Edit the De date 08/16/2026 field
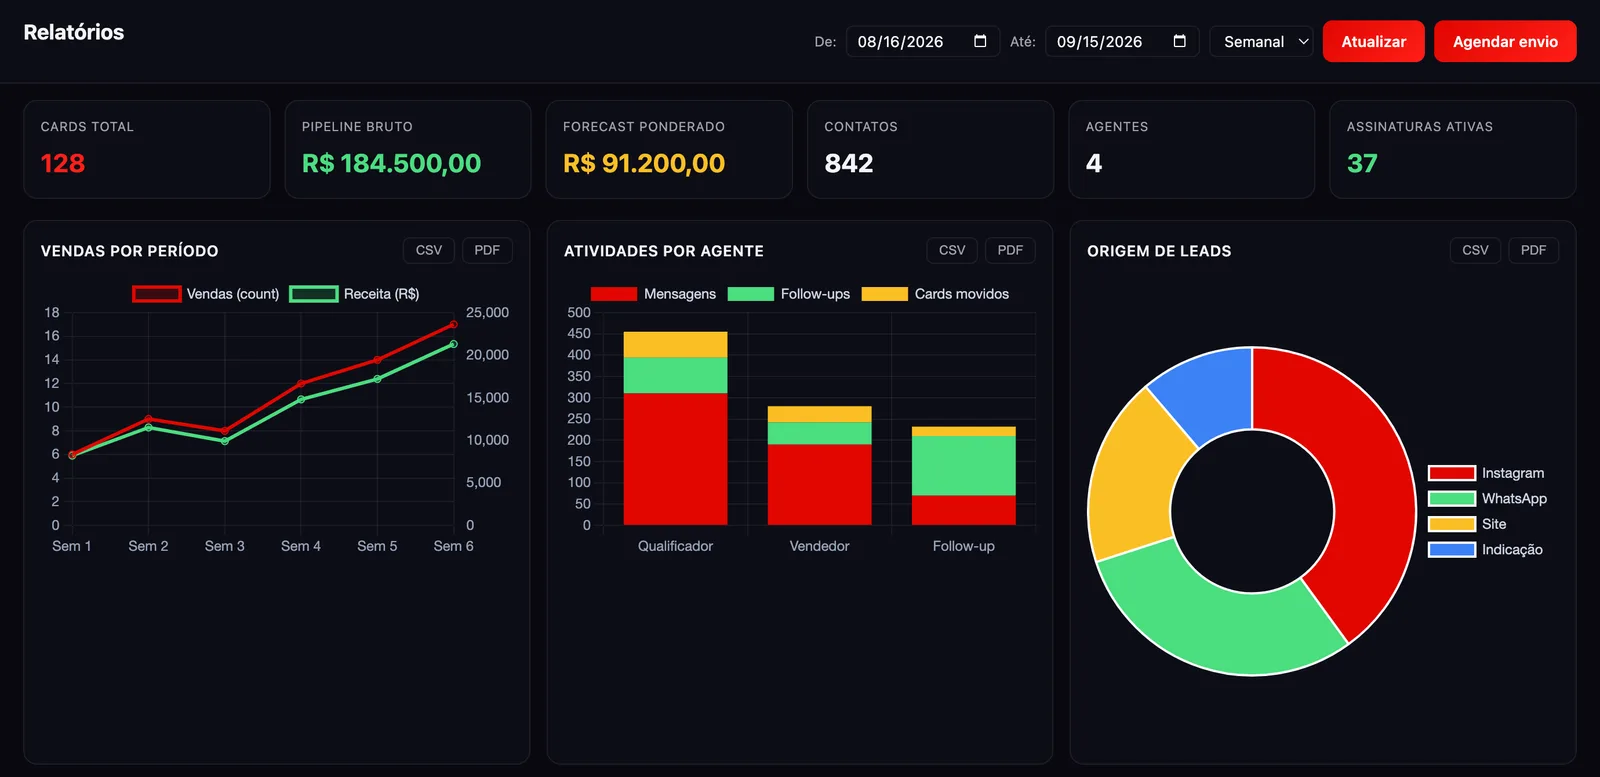 [x=922, y=41]
